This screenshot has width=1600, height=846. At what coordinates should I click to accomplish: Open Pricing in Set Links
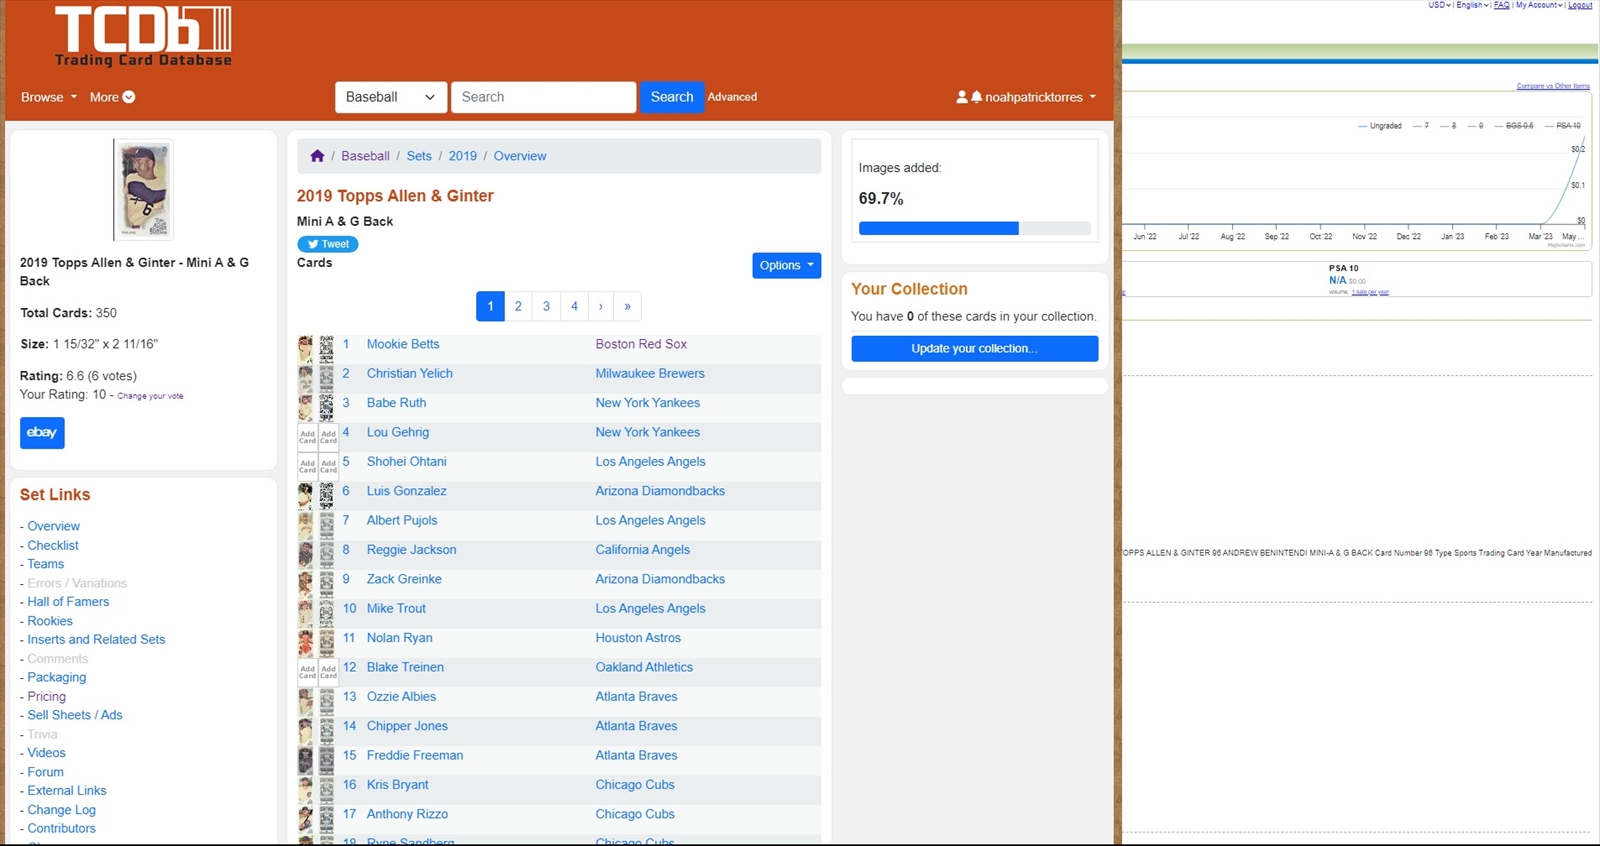tap(46, 696)
